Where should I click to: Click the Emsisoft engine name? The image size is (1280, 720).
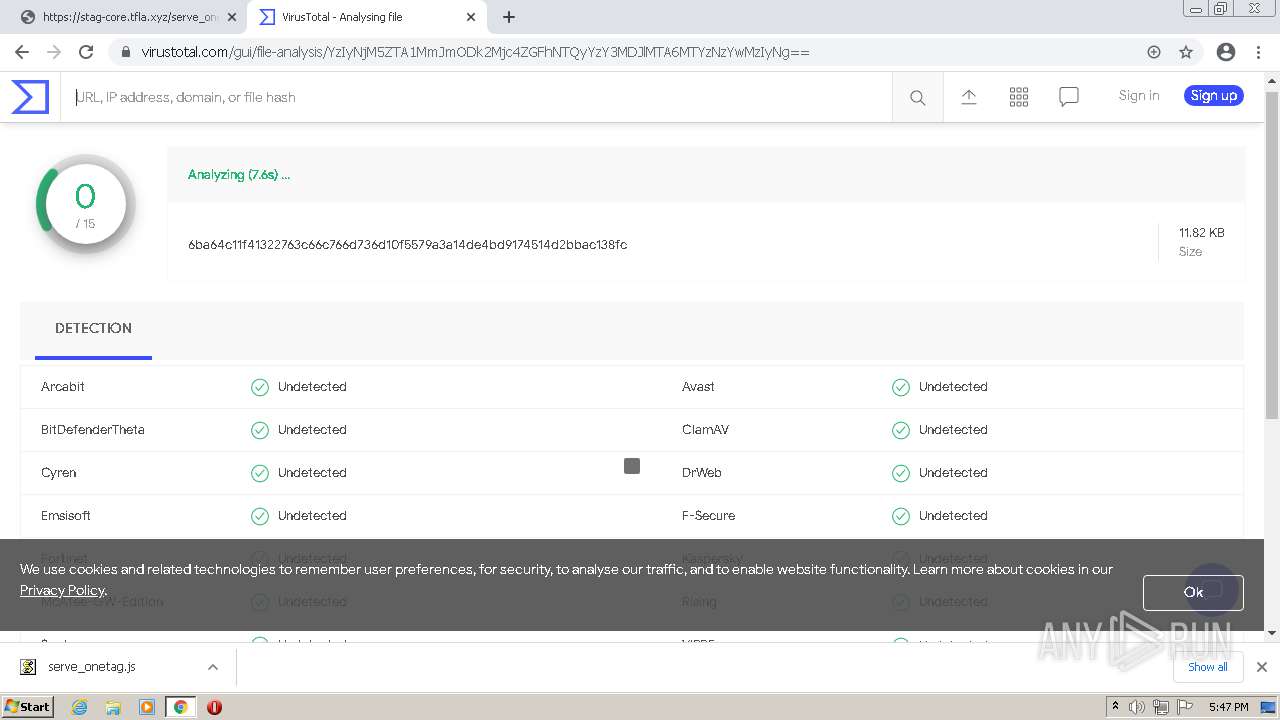[66, 515]
